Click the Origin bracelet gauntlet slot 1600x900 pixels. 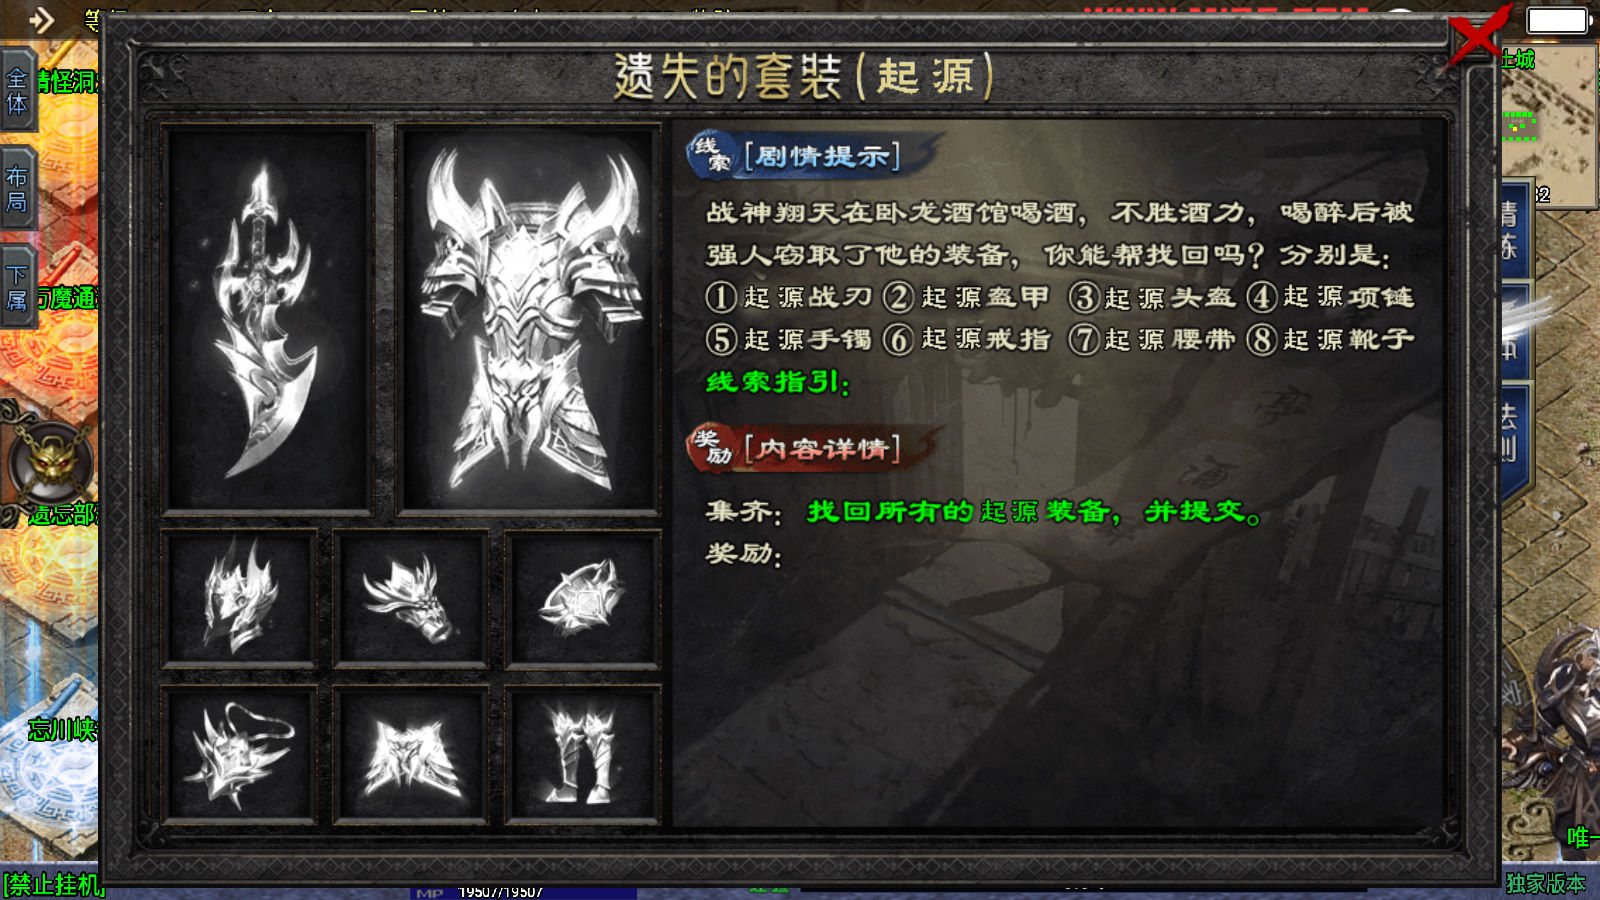click(x=410, y=598)
